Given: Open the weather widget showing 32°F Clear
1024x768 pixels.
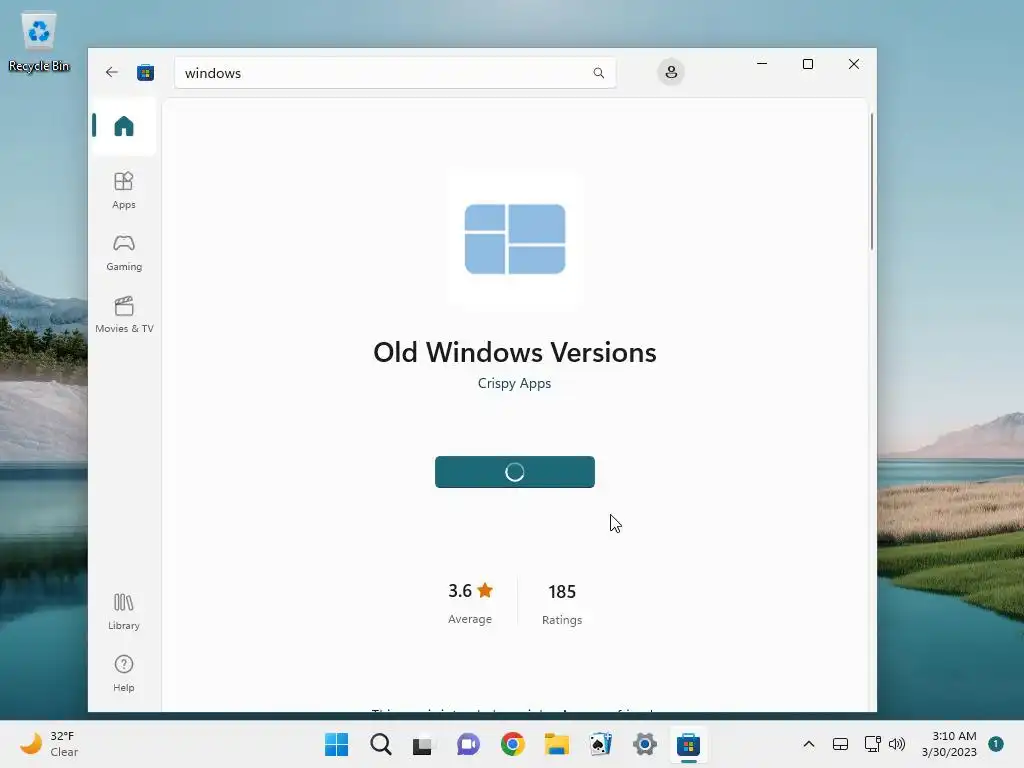Looking at the screenshot, I should [x=48, y=744].
